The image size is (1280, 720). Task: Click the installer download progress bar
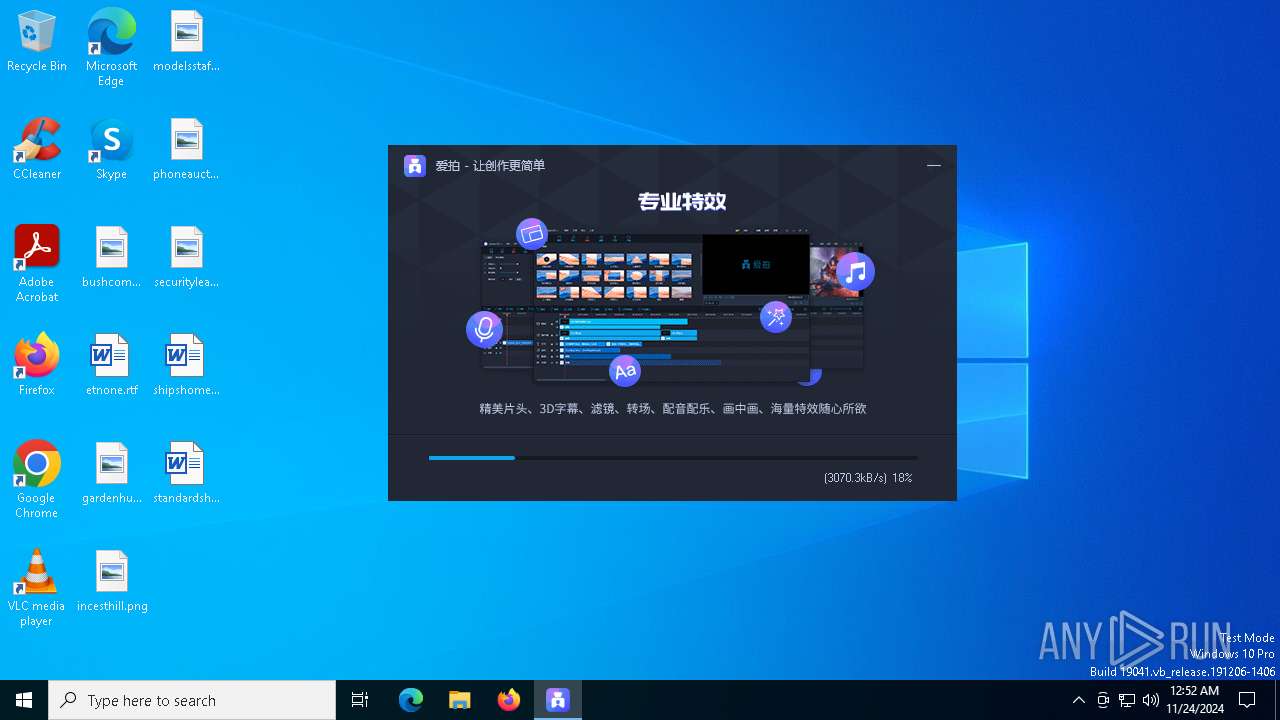[x=673, y=458]
